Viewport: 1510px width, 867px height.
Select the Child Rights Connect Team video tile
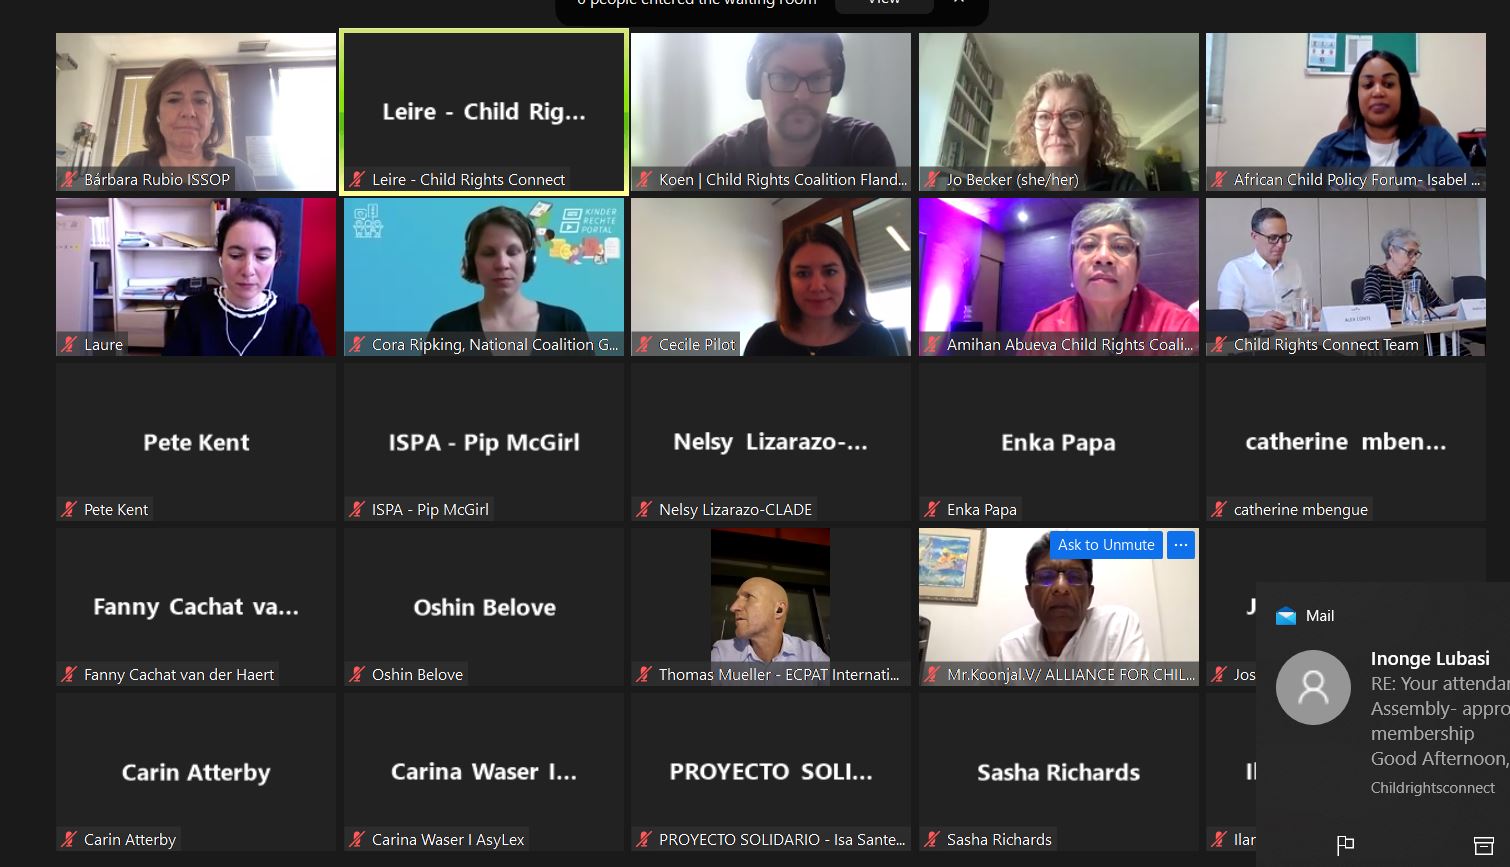coord(1345,277)
